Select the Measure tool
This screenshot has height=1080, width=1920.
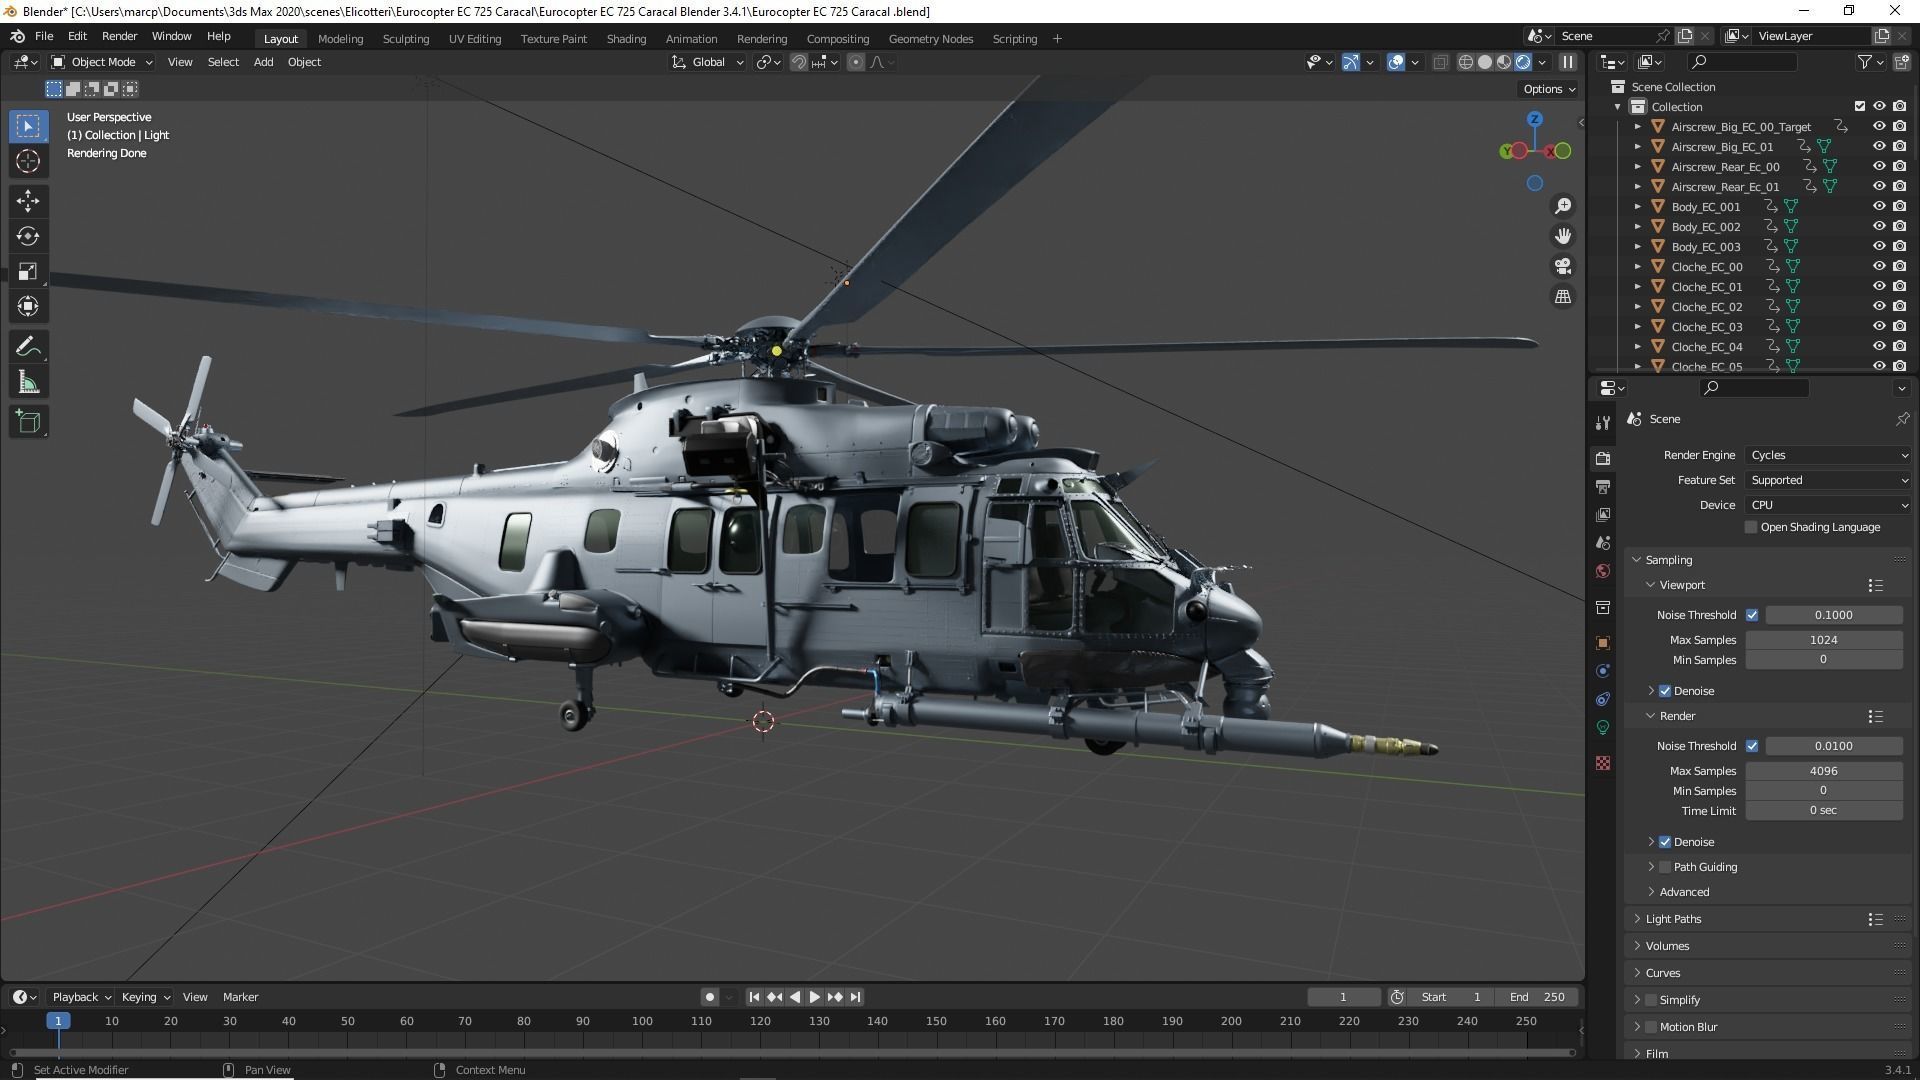(28, 383)
